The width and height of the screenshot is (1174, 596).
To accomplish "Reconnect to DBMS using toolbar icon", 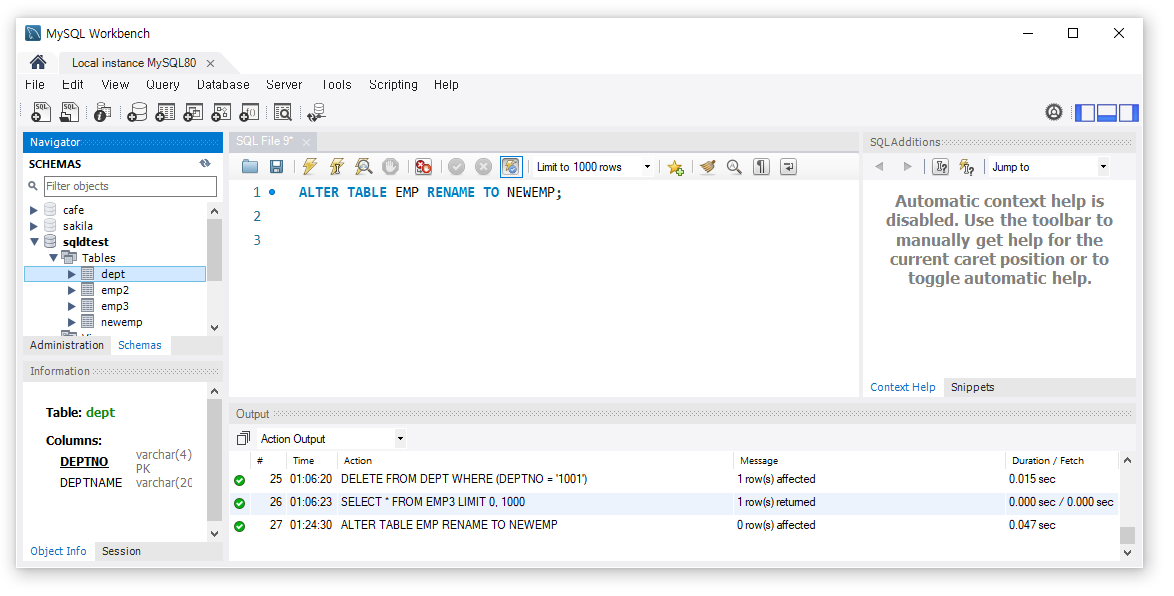I will pyautogui.click(x=316, y=112).
